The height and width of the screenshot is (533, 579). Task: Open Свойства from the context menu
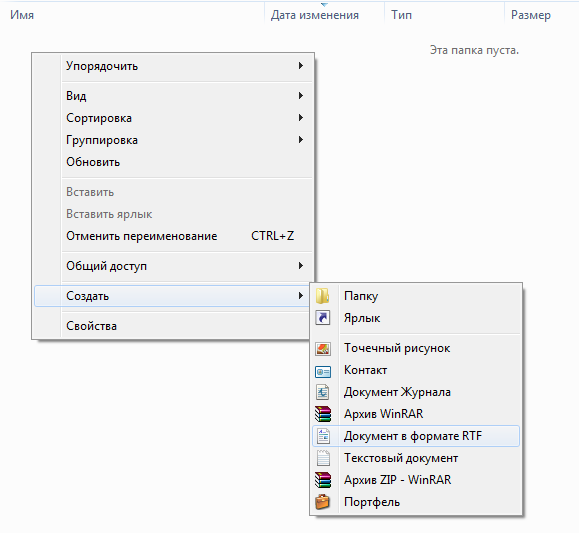pos(173,326)
